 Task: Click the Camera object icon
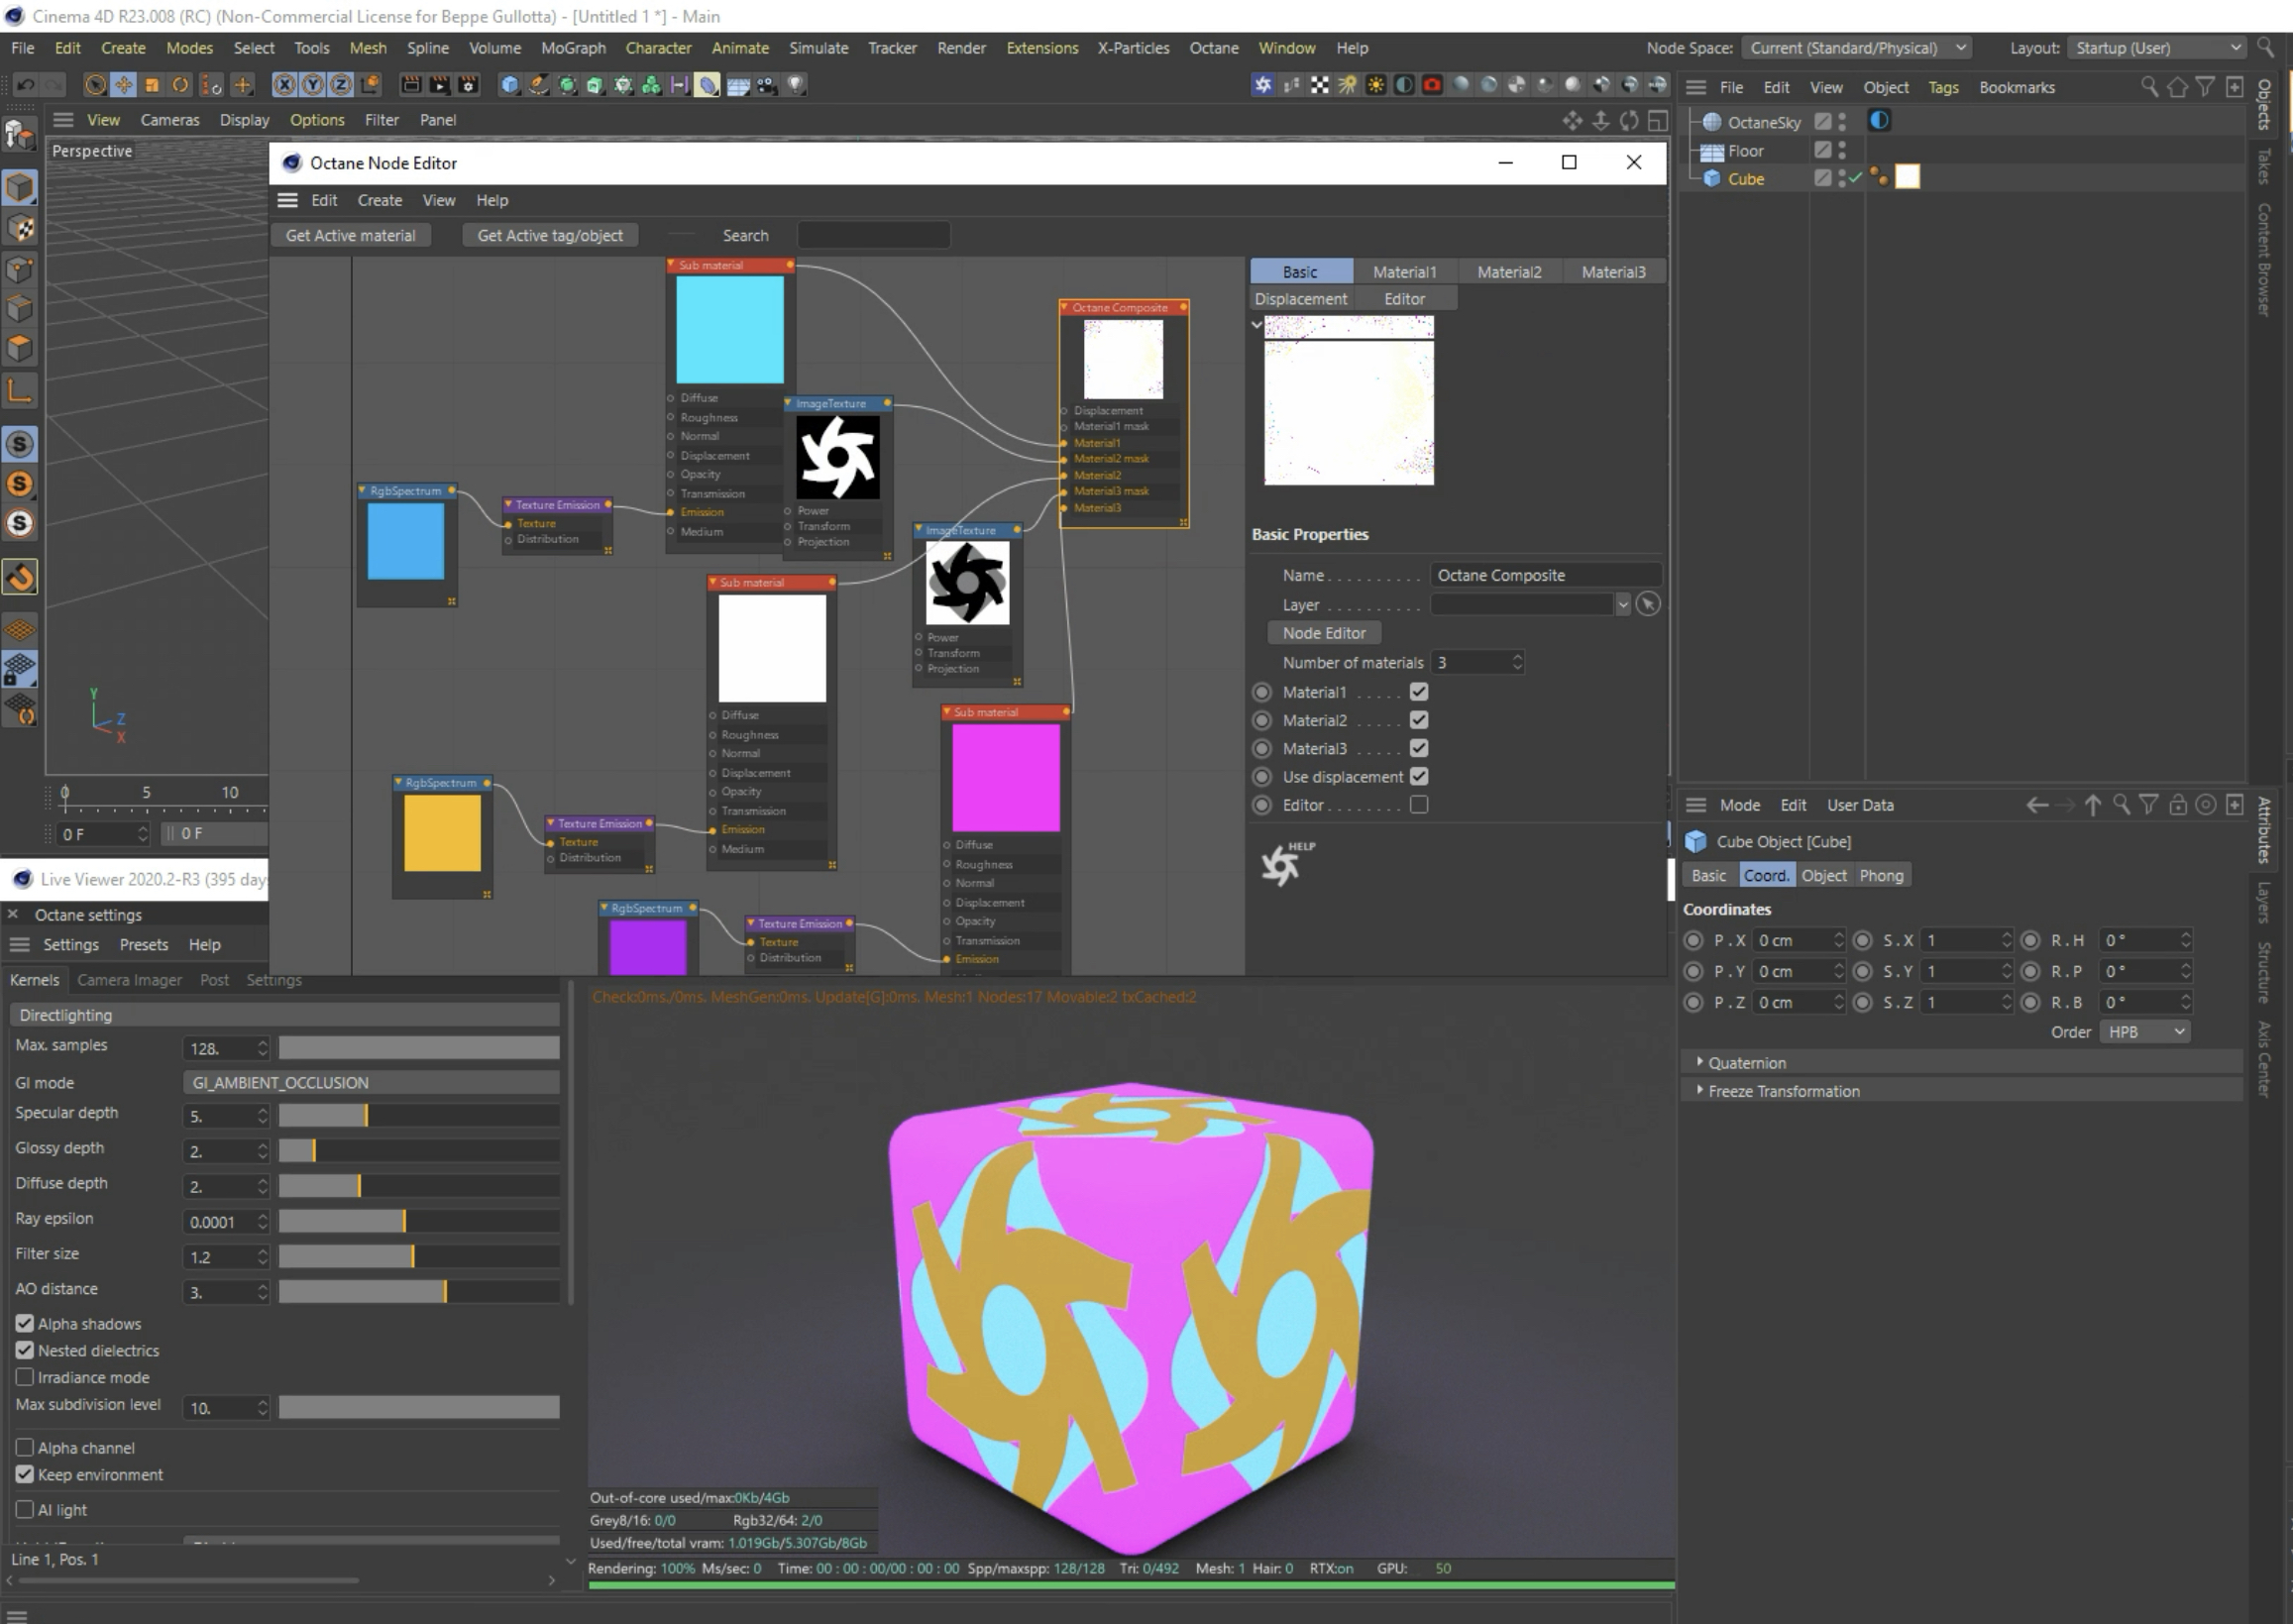click(x=767, y=85)
